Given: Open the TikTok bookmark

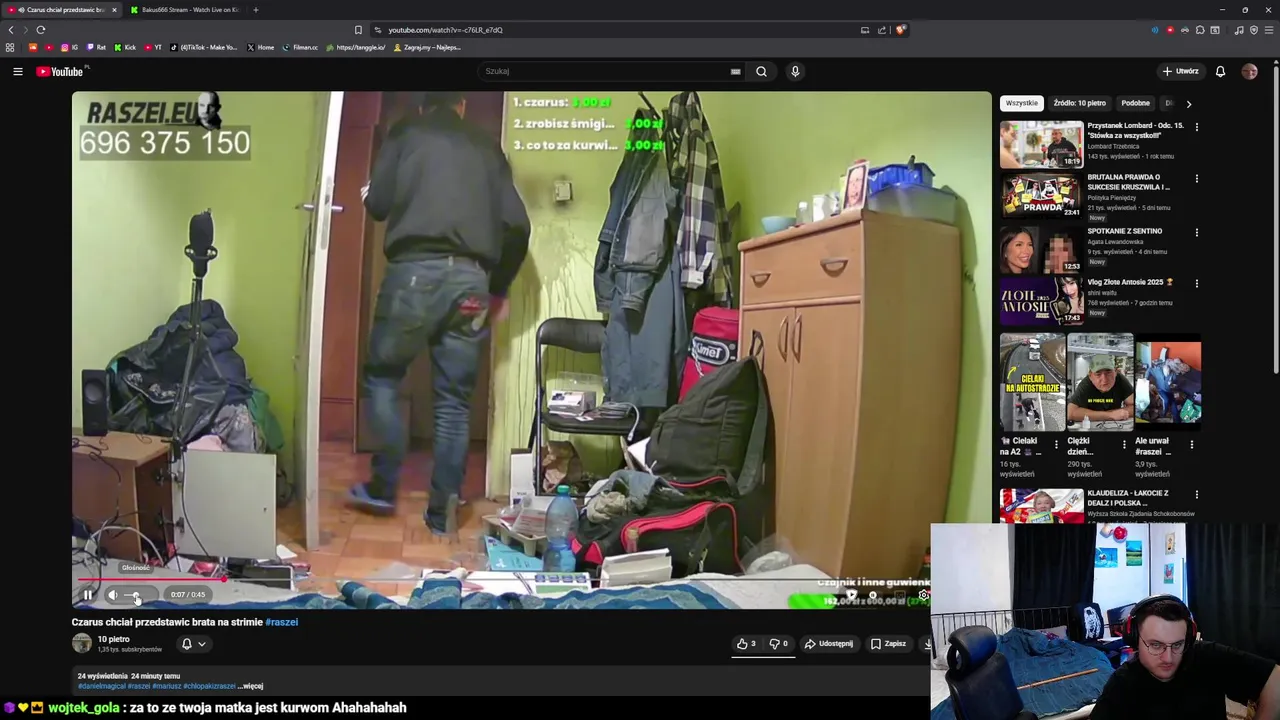Looking at the screenshot, I should [204, 47].
